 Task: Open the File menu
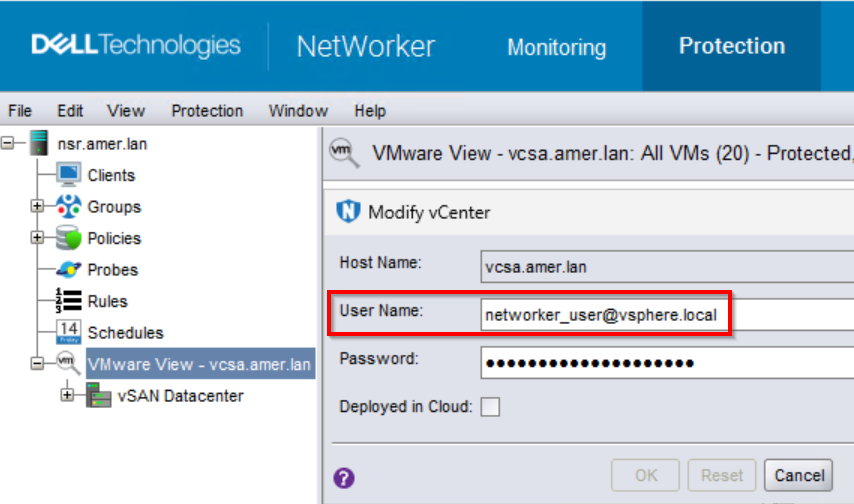[20, 111]
